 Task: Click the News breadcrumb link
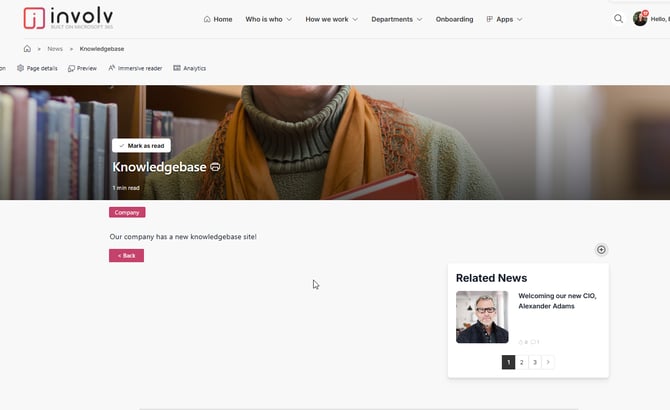[x=55, y=48]
